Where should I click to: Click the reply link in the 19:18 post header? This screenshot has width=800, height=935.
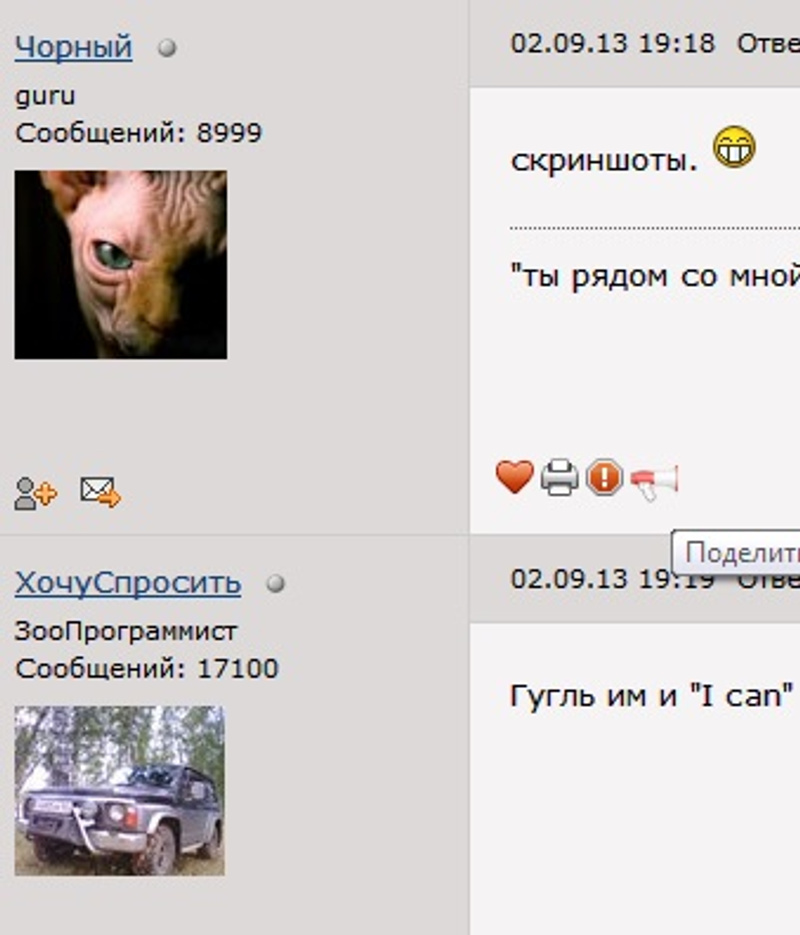[768, 44]
